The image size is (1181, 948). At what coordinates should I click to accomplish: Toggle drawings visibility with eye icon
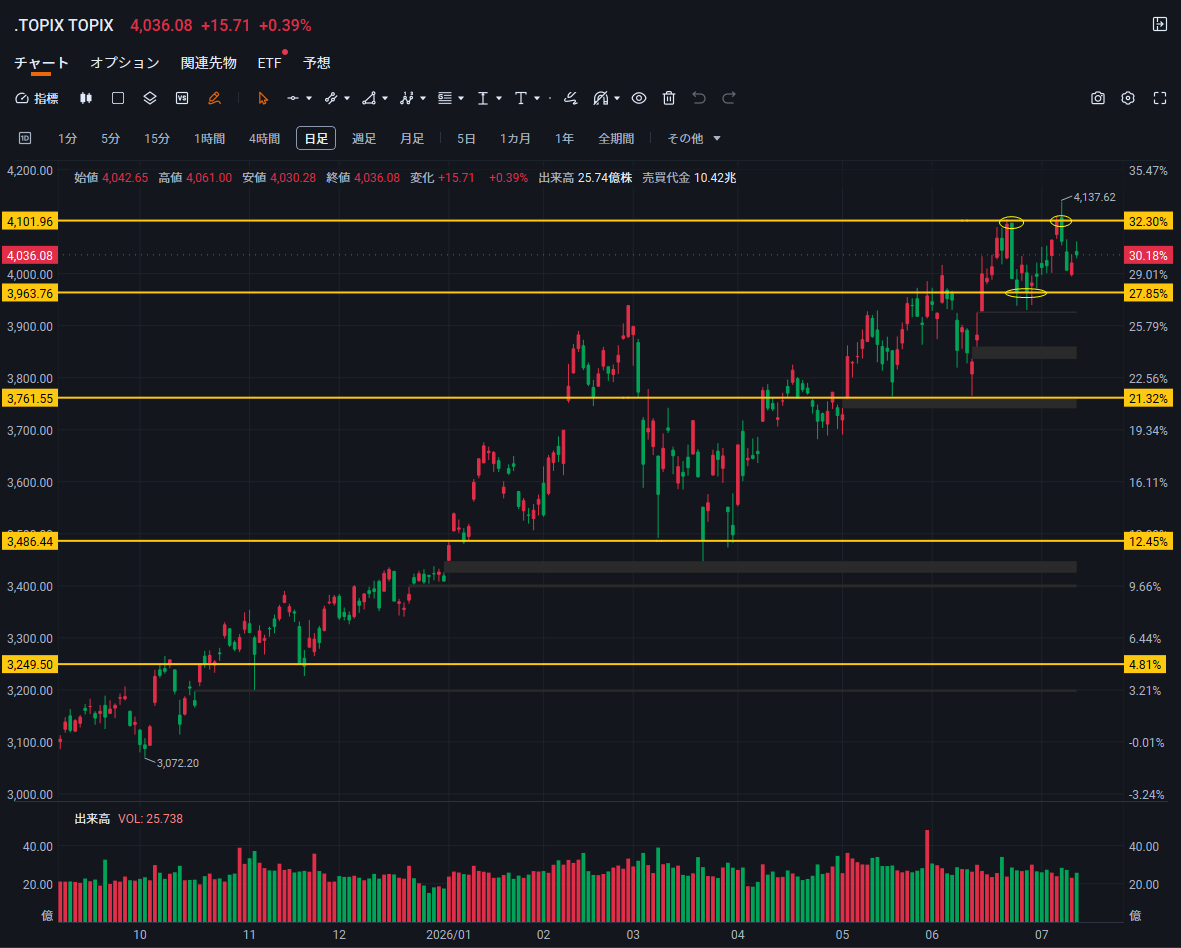[639, 99]
